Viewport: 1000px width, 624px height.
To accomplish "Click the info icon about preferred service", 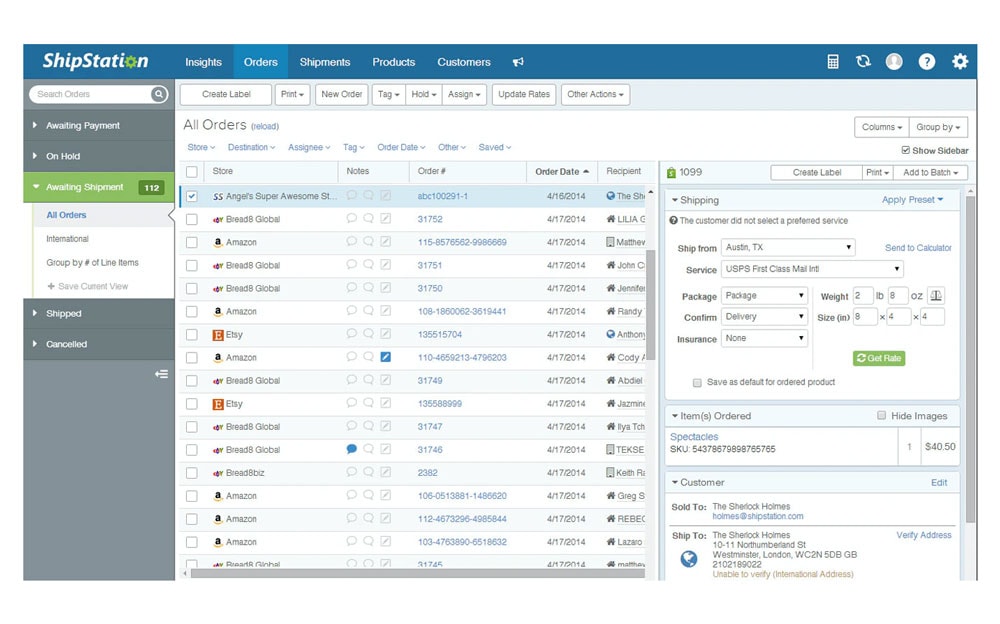I will [673, 221].
